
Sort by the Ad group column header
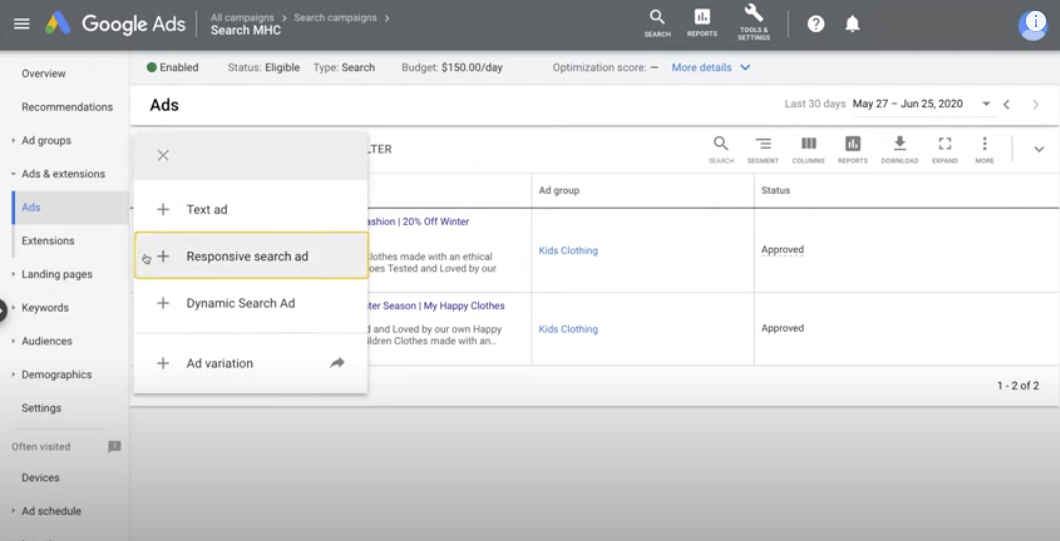[x=559, y=191]
